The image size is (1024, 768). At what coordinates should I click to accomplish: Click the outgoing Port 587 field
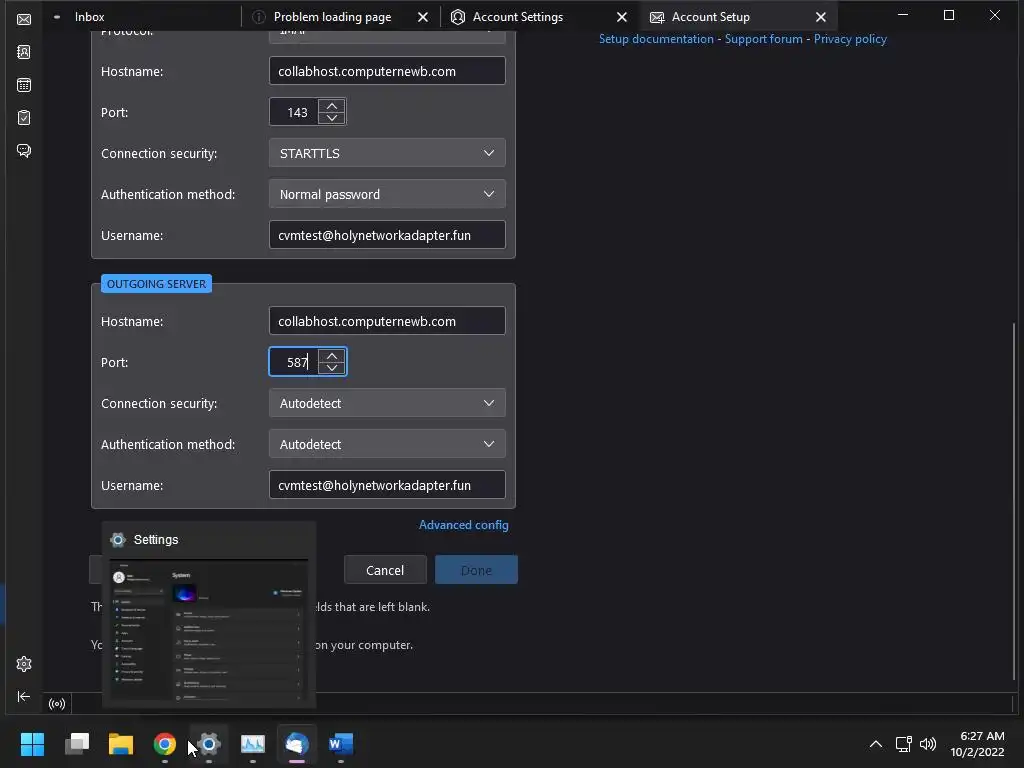click(295, 362)
